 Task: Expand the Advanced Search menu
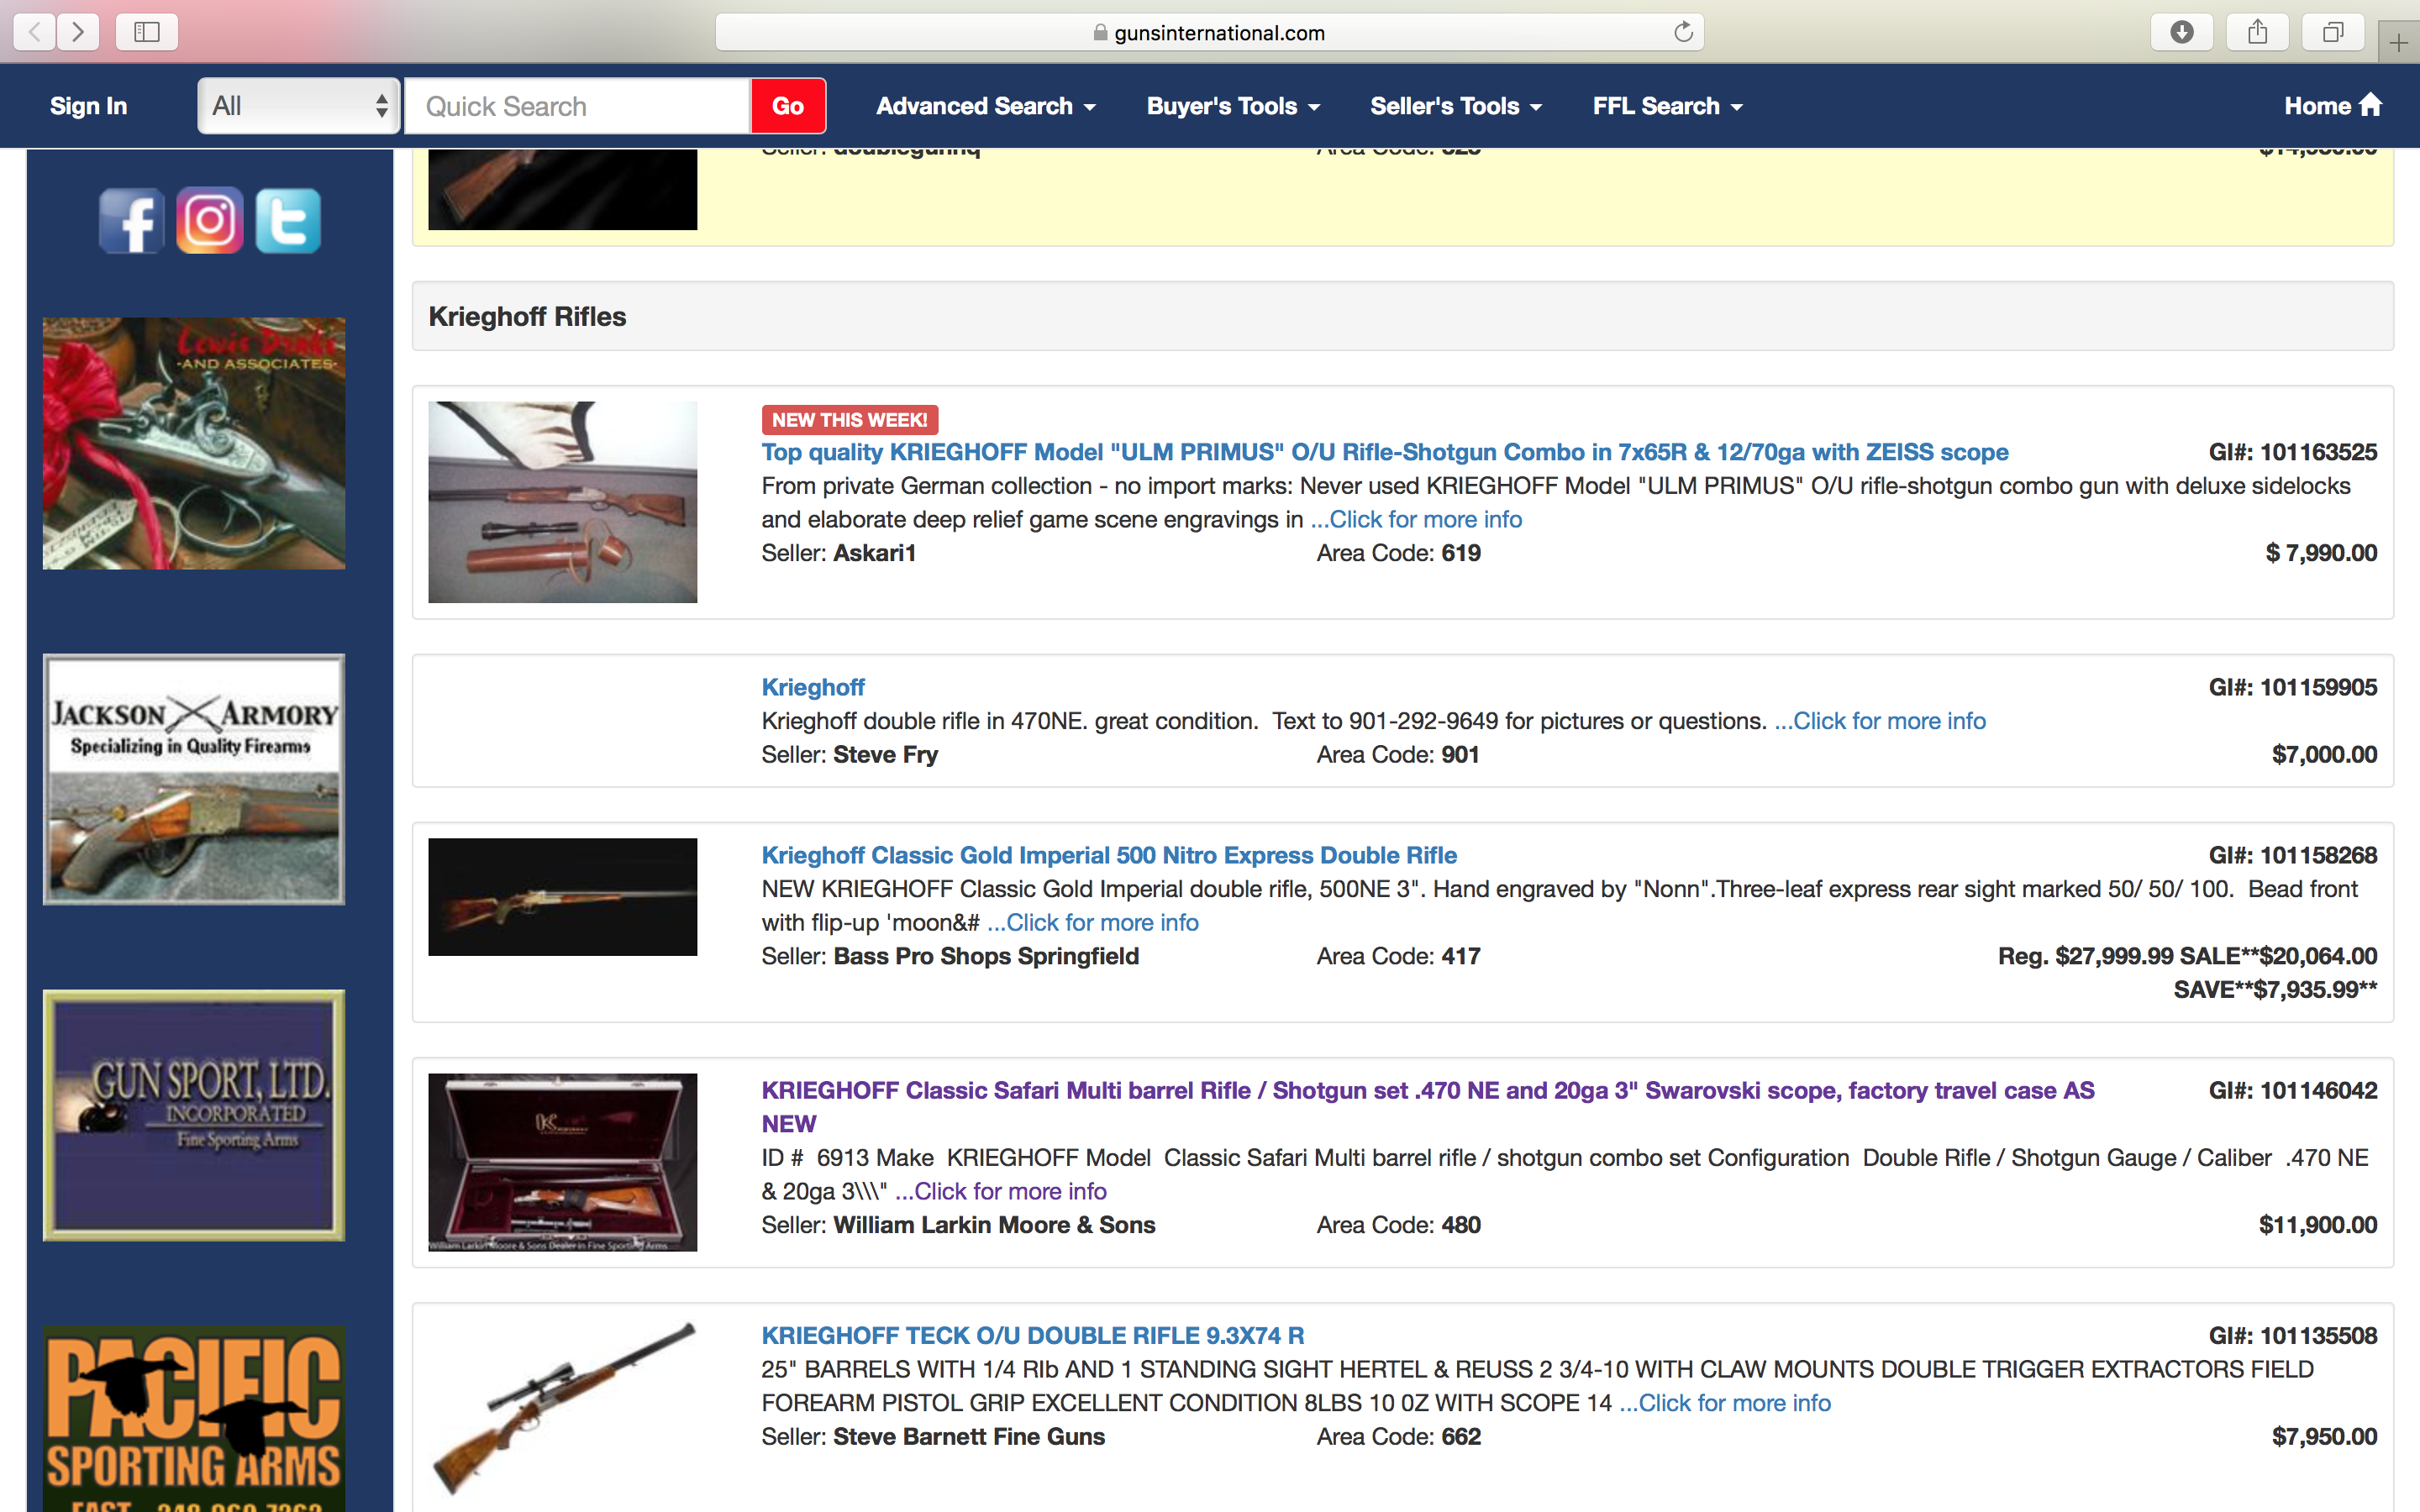(985, 106)
